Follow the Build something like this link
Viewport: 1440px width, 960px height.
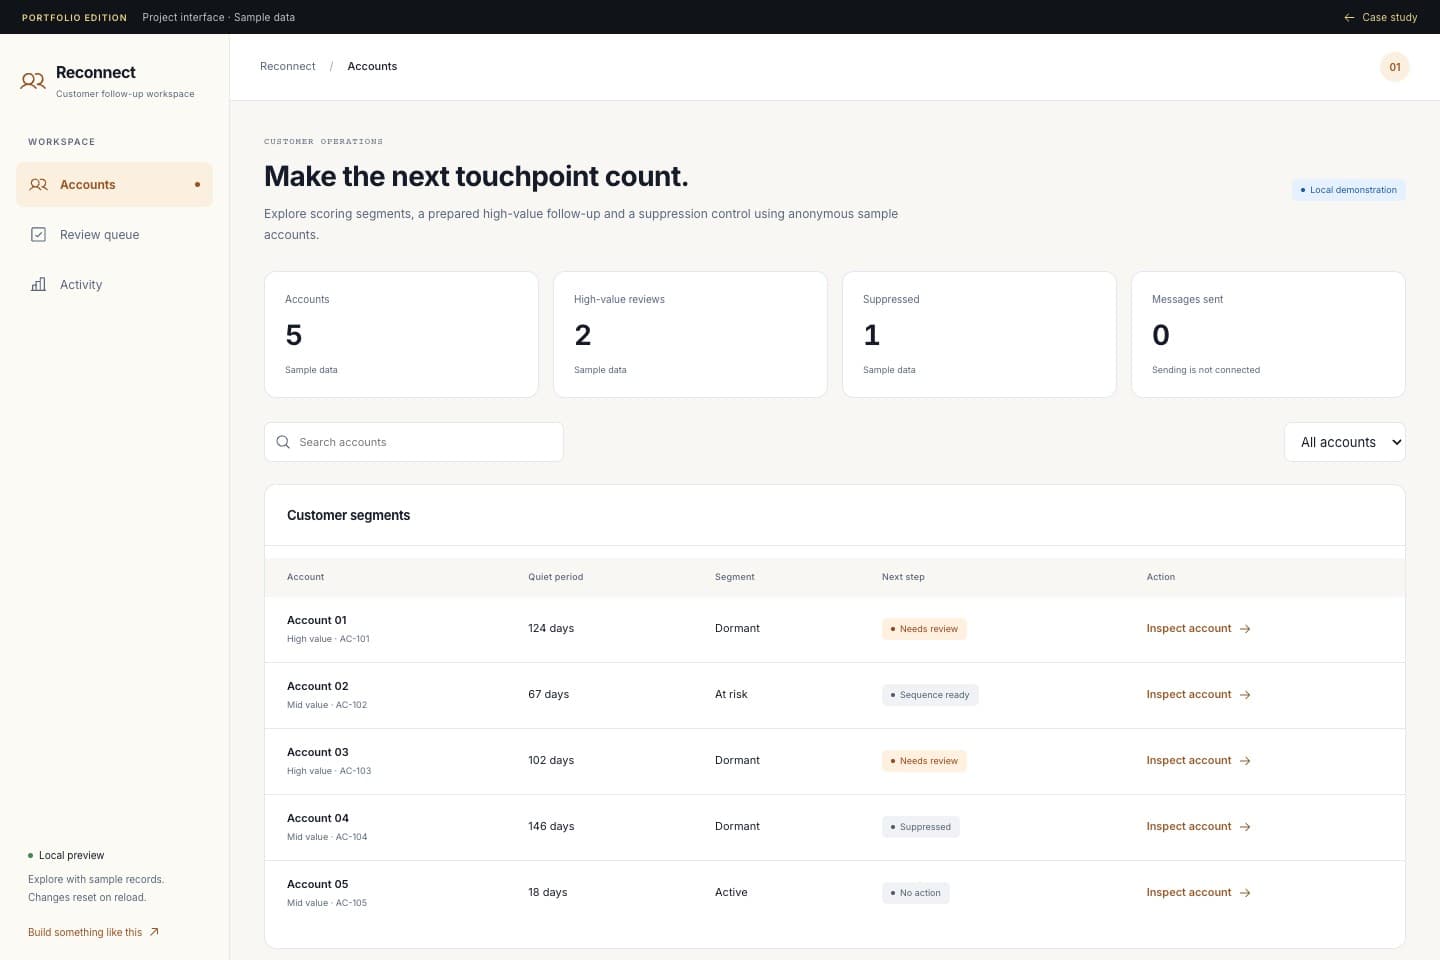[94, 932]
